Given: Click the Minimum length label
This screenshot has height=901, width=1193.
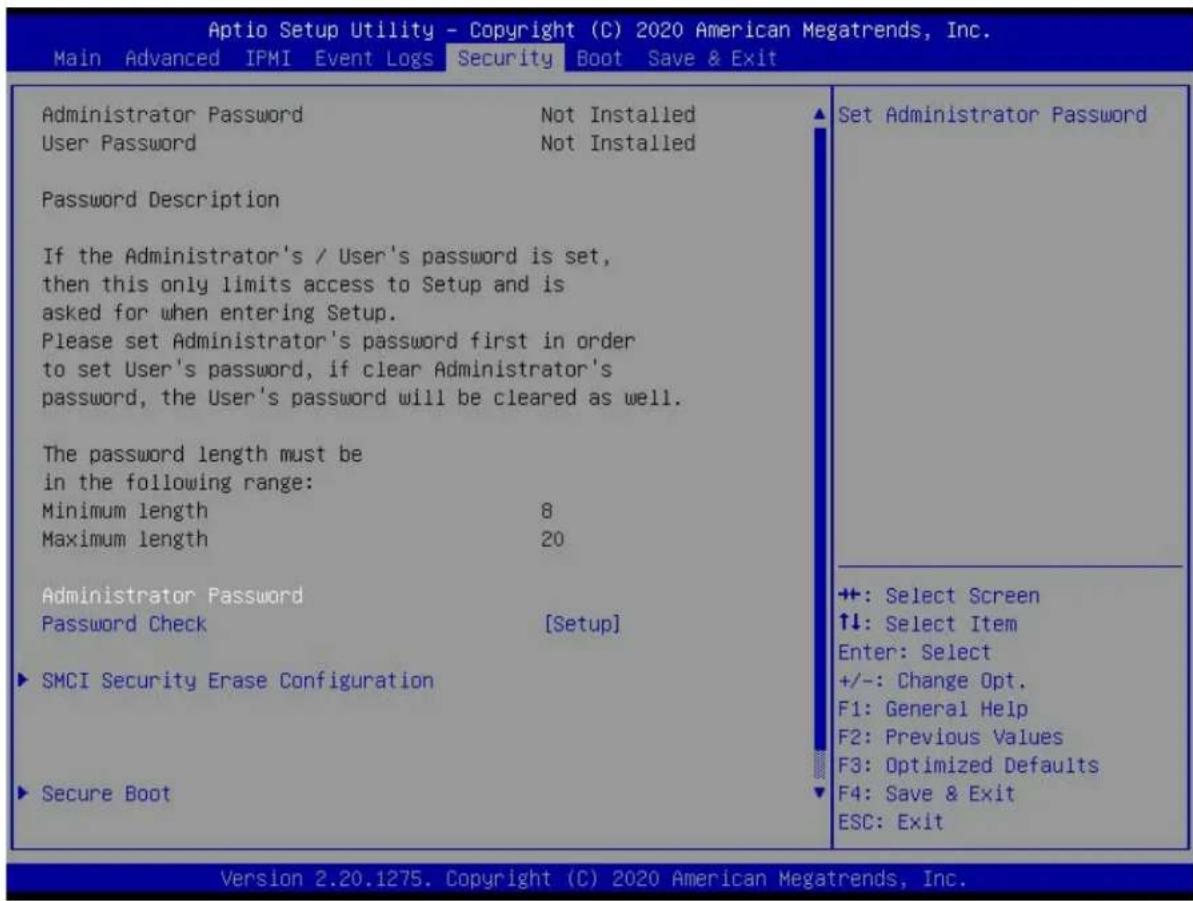Looking at the screenshot, I should click(125, 511).
